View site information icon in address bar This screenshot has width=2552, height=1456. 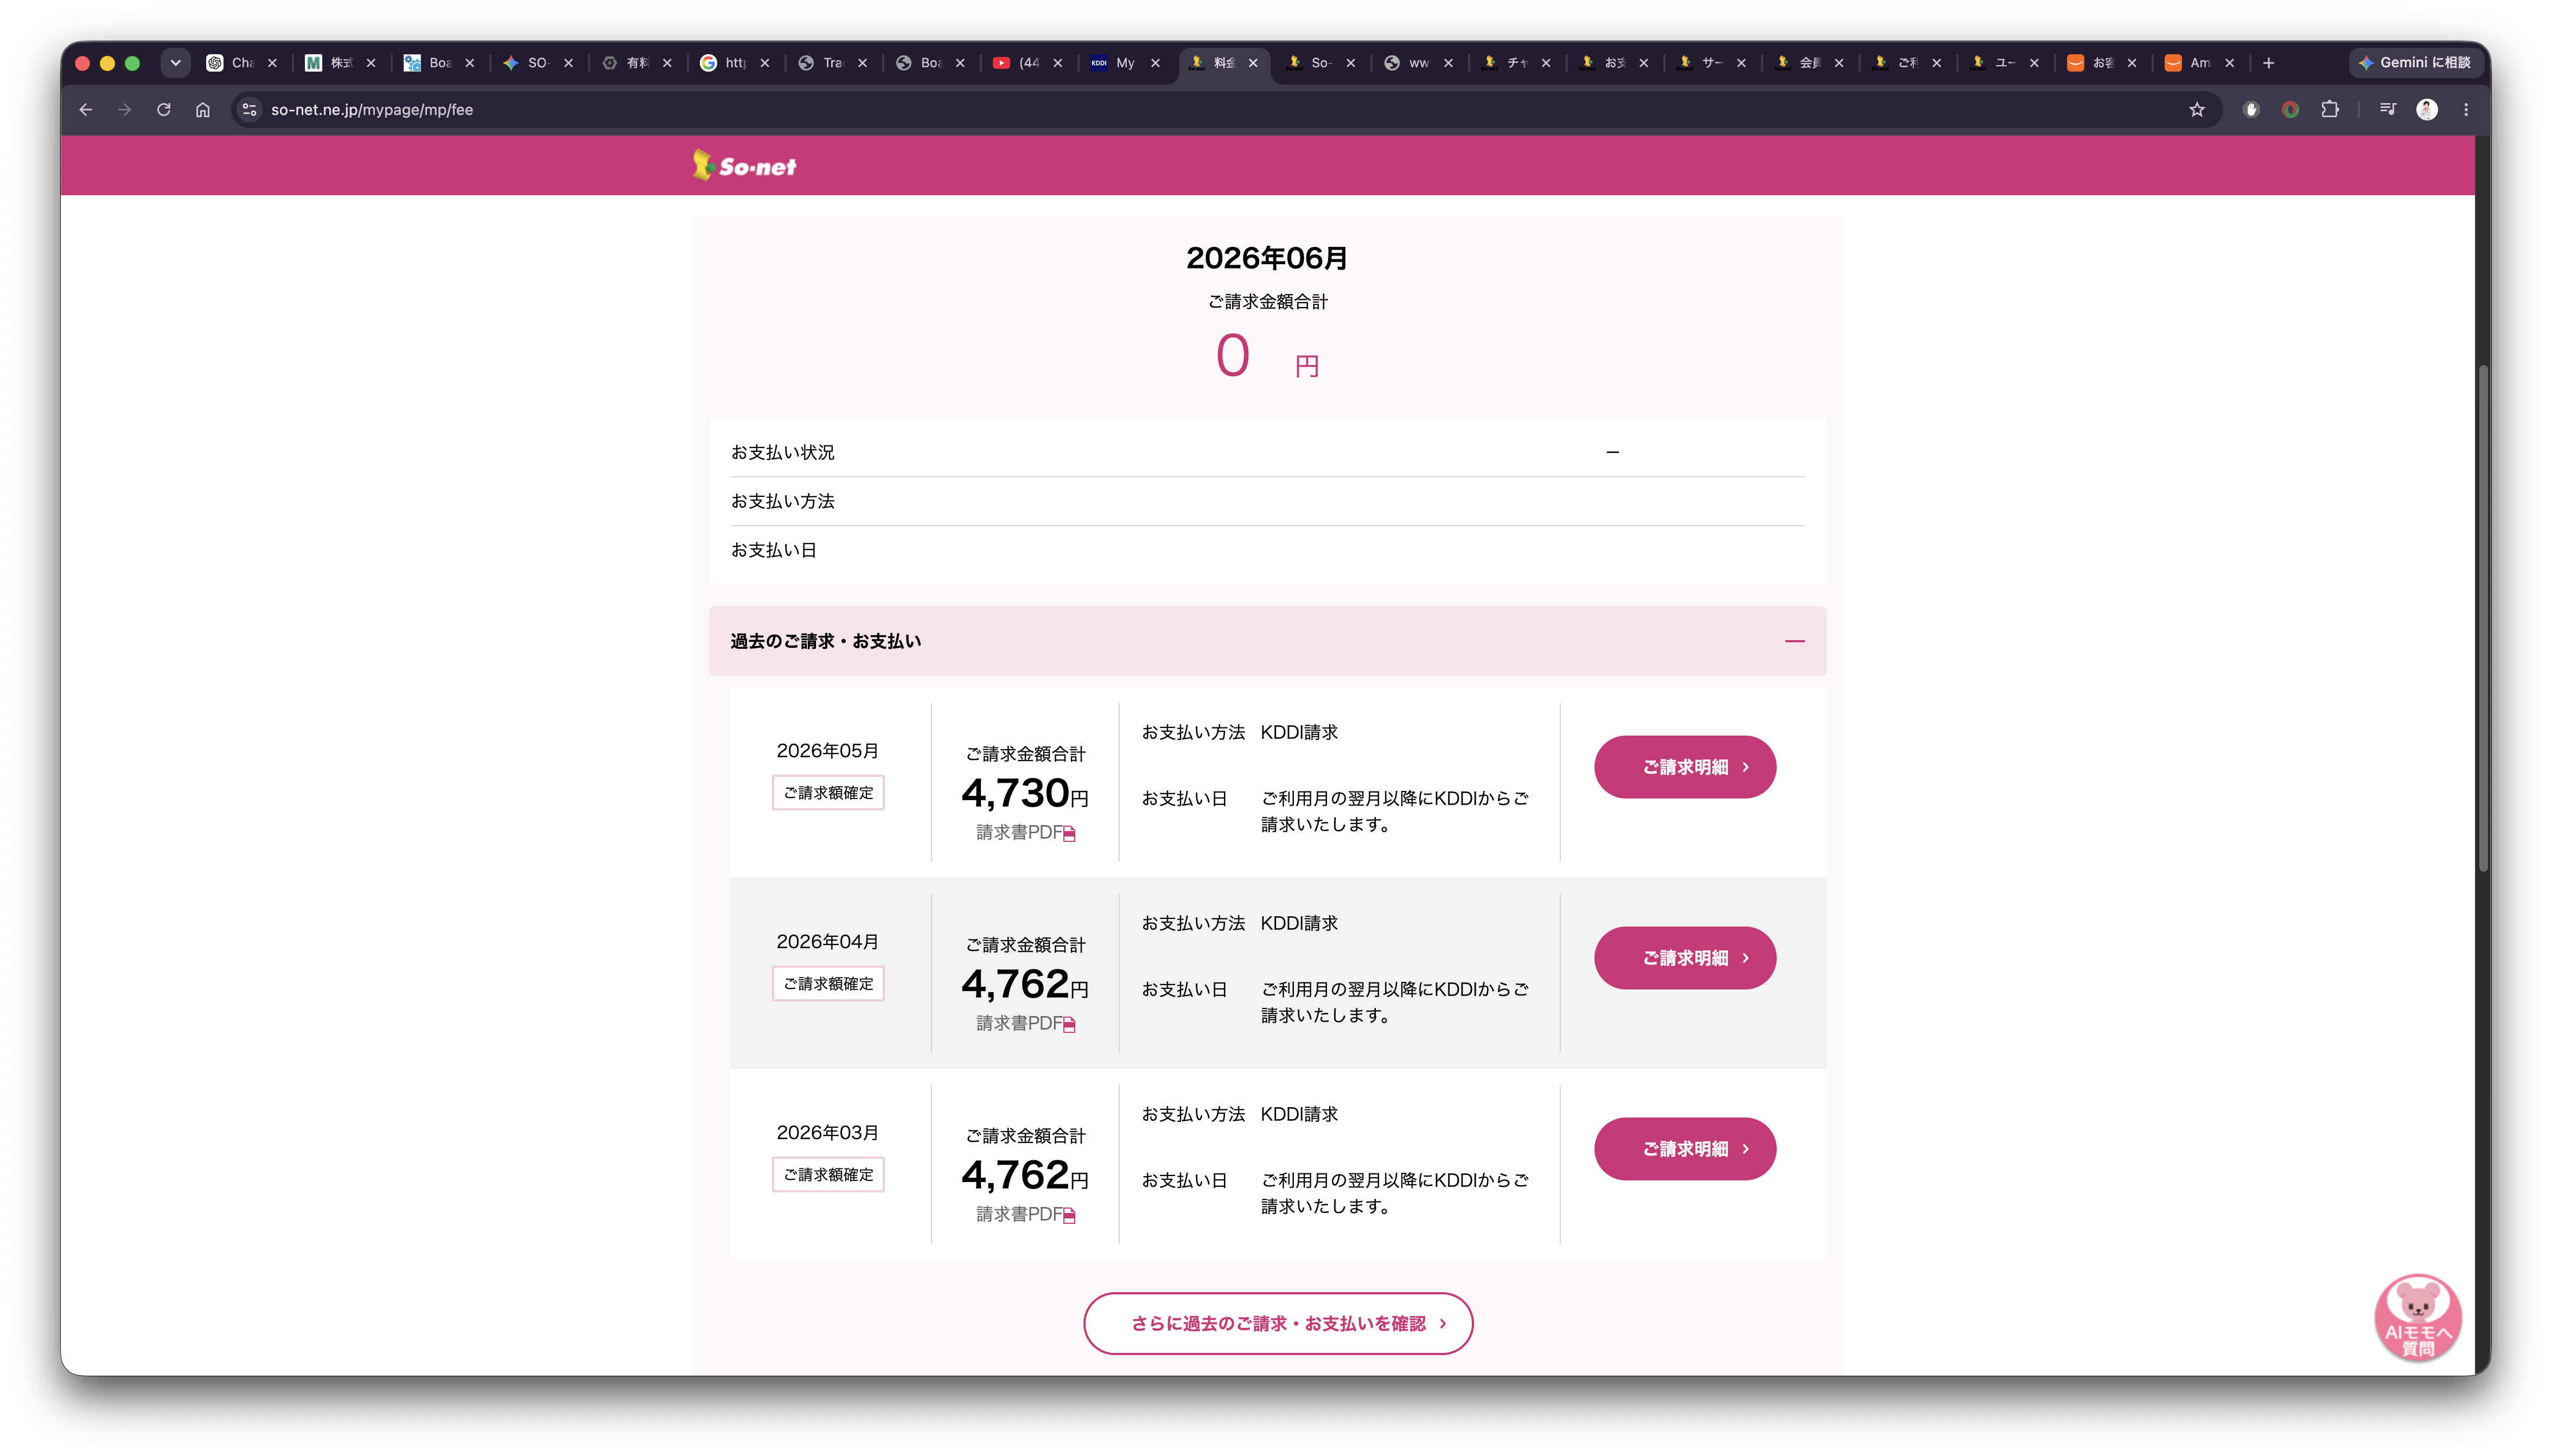tap(250, 110)
